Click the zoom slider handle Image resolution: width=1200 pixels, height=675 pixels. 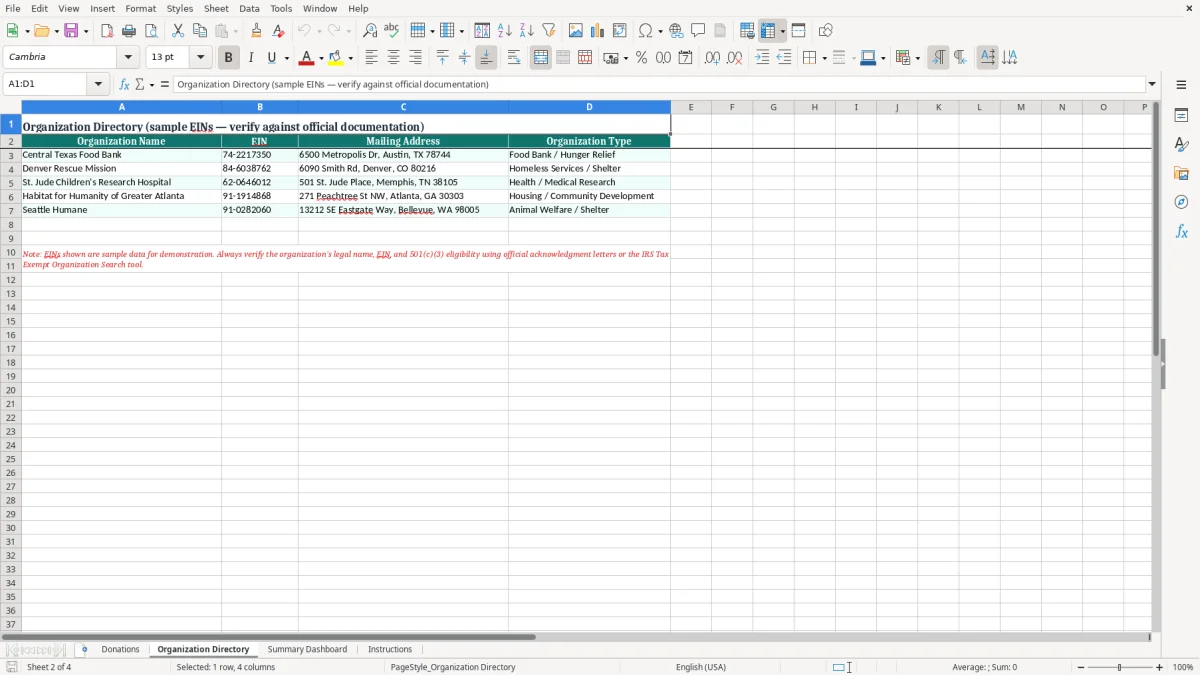pyautogui.click(x=1120, y=667)
